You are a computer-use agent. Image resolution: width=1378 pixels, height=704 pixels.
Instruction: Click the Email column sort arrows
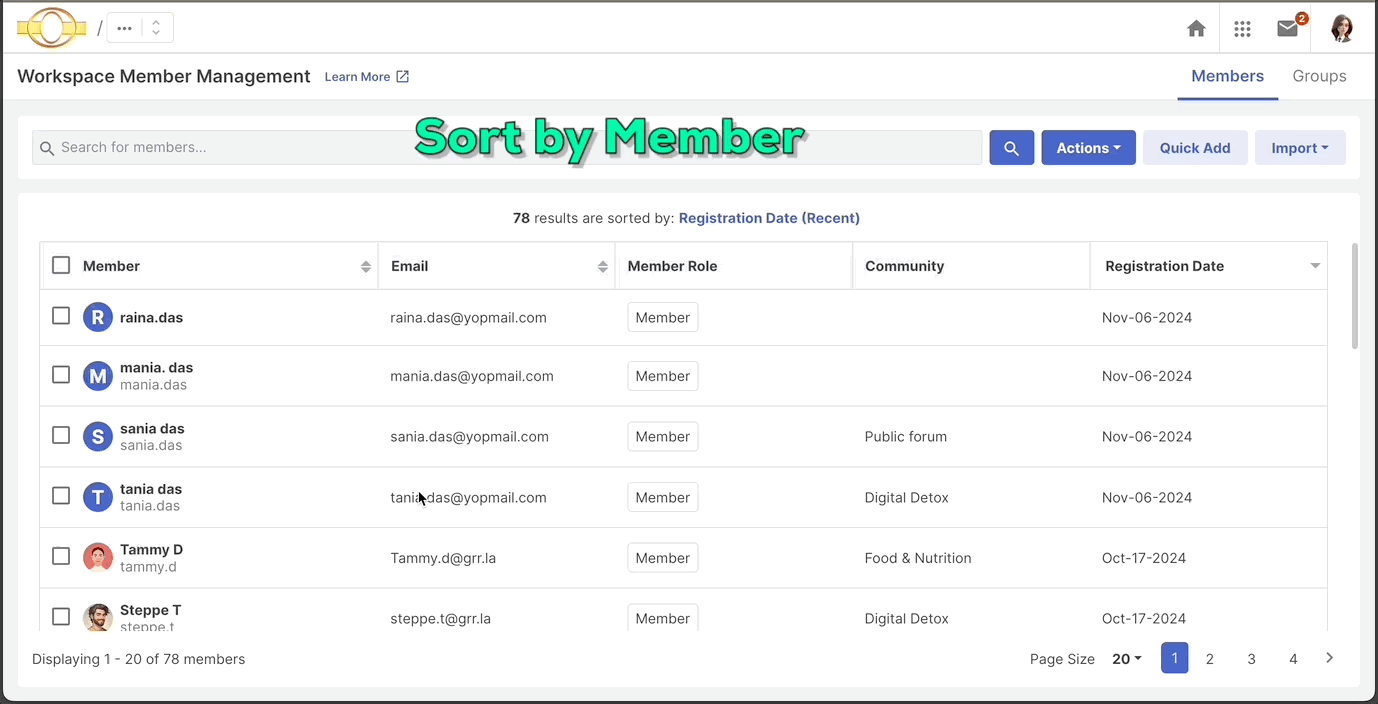[602, 266]
